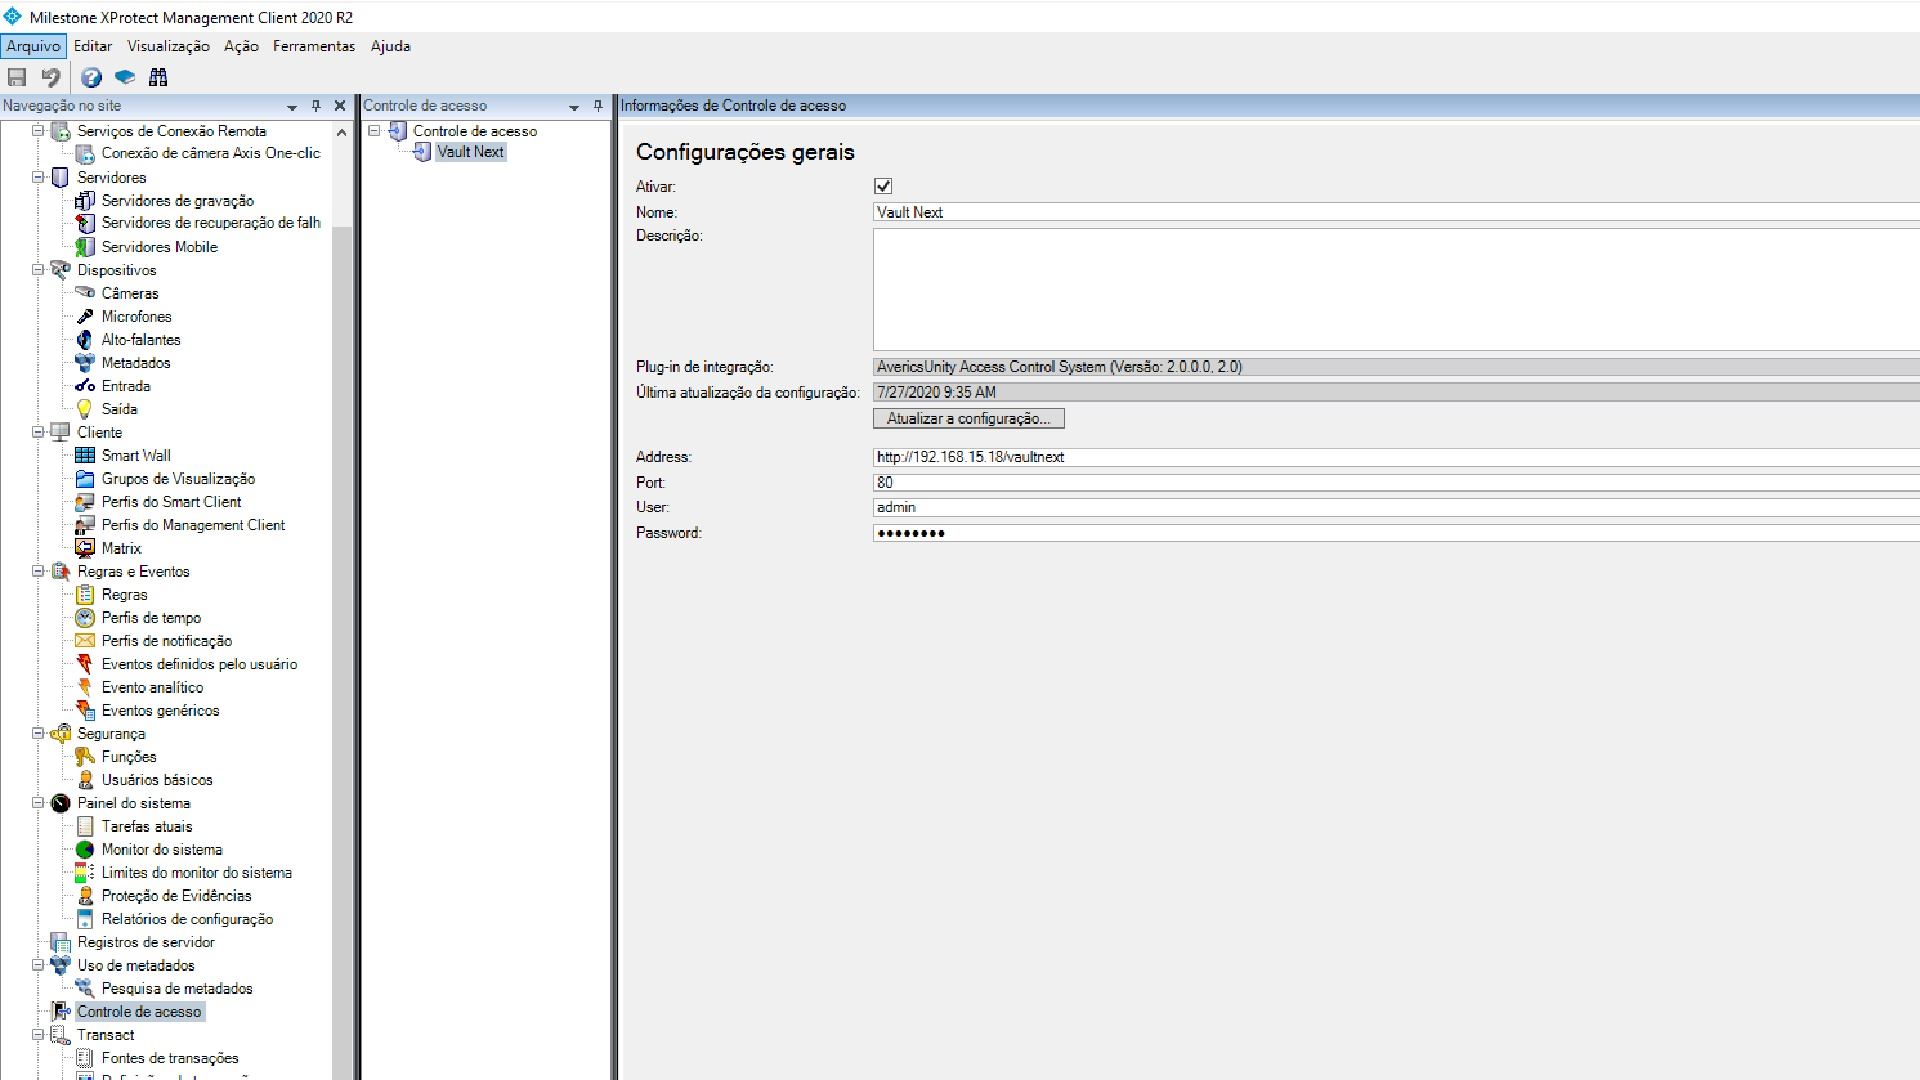The image size is (1920, 1080).
Task: Click the Matrix icon
Action: click(x=85, y=548)
